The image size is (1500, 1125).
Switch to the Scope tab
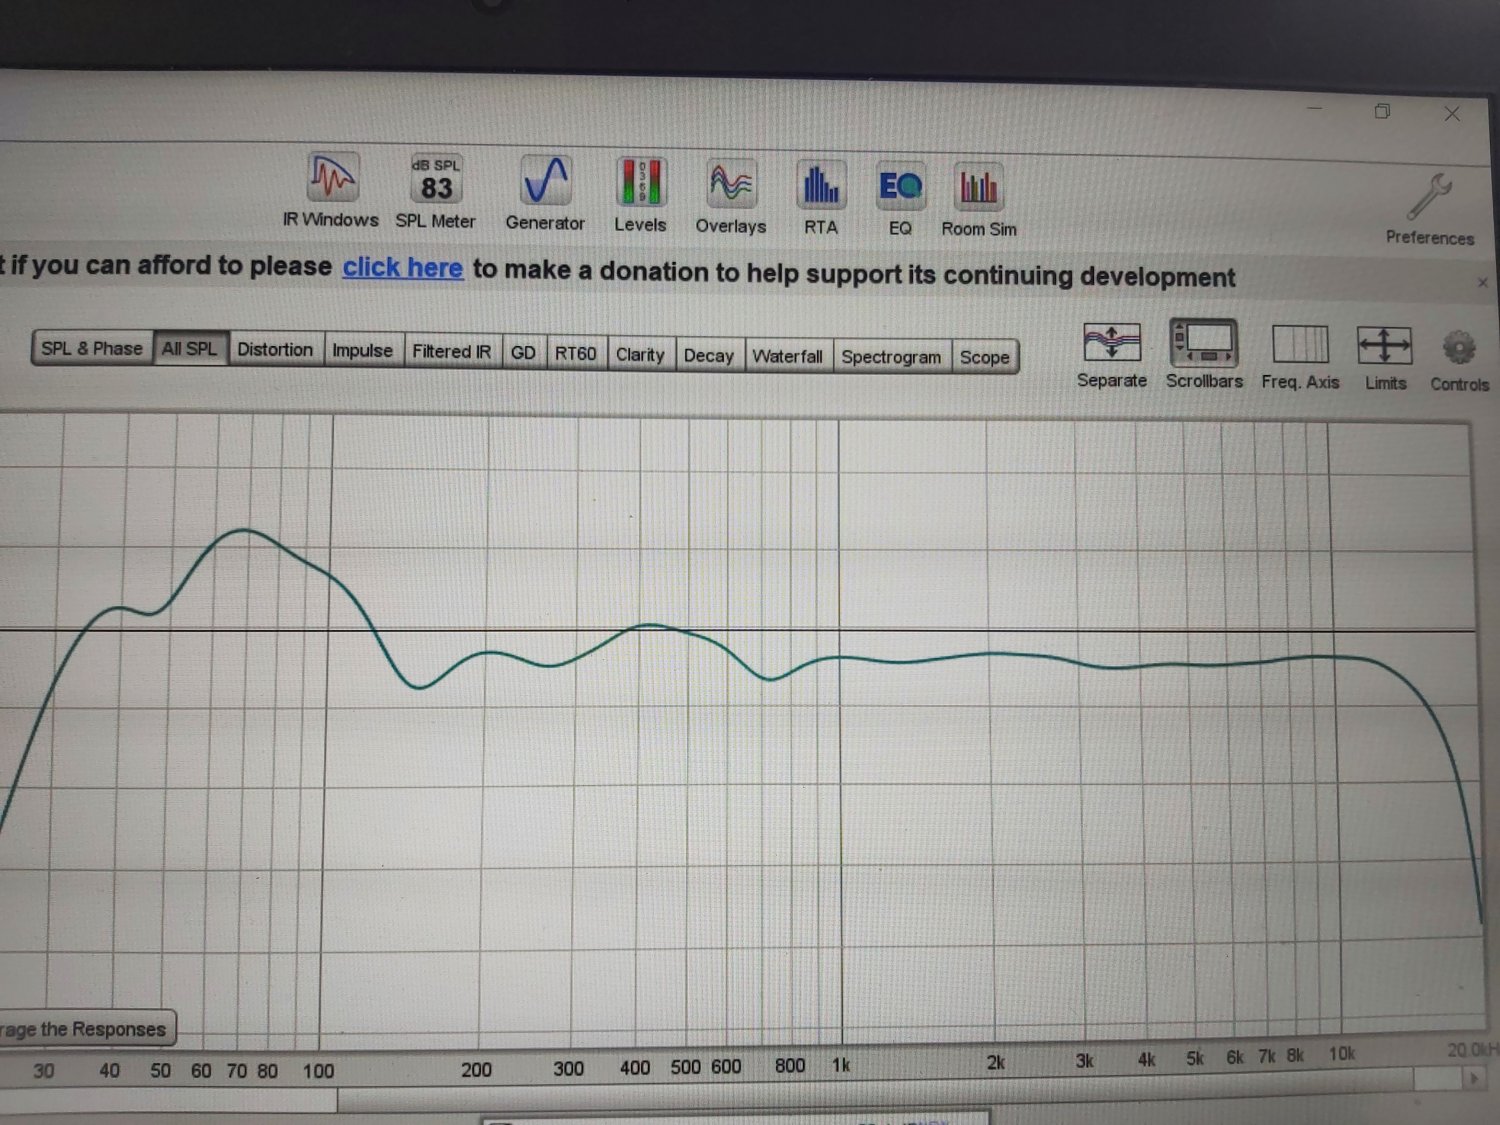click(x=985, y=358)
